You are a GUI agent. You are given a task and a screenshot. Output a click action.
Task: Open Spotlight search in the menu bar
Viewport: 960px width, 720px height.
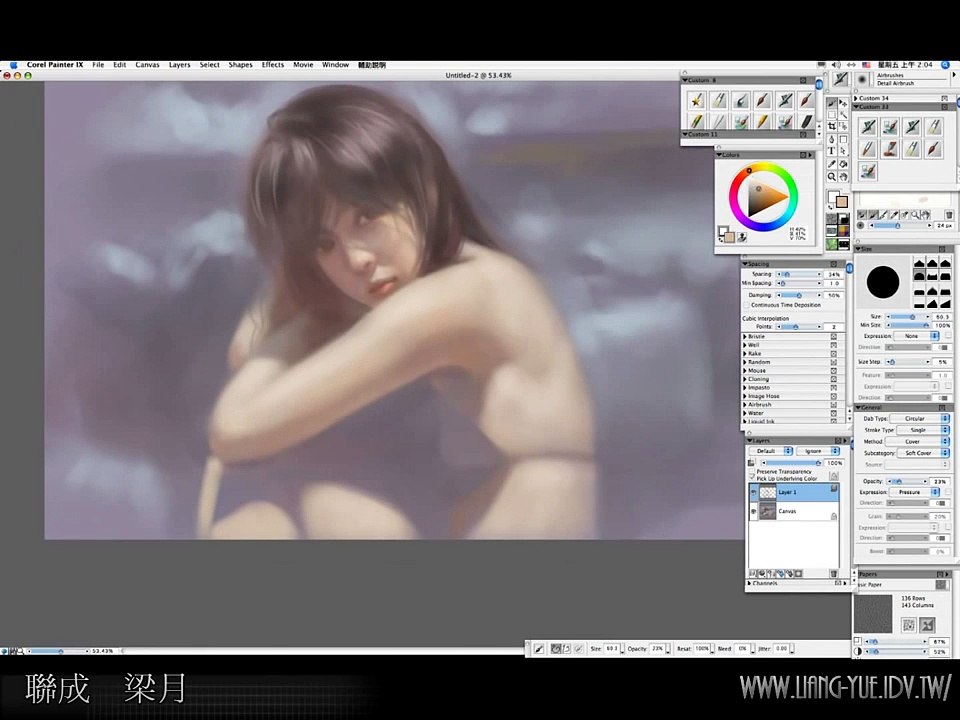pos(946,64)
